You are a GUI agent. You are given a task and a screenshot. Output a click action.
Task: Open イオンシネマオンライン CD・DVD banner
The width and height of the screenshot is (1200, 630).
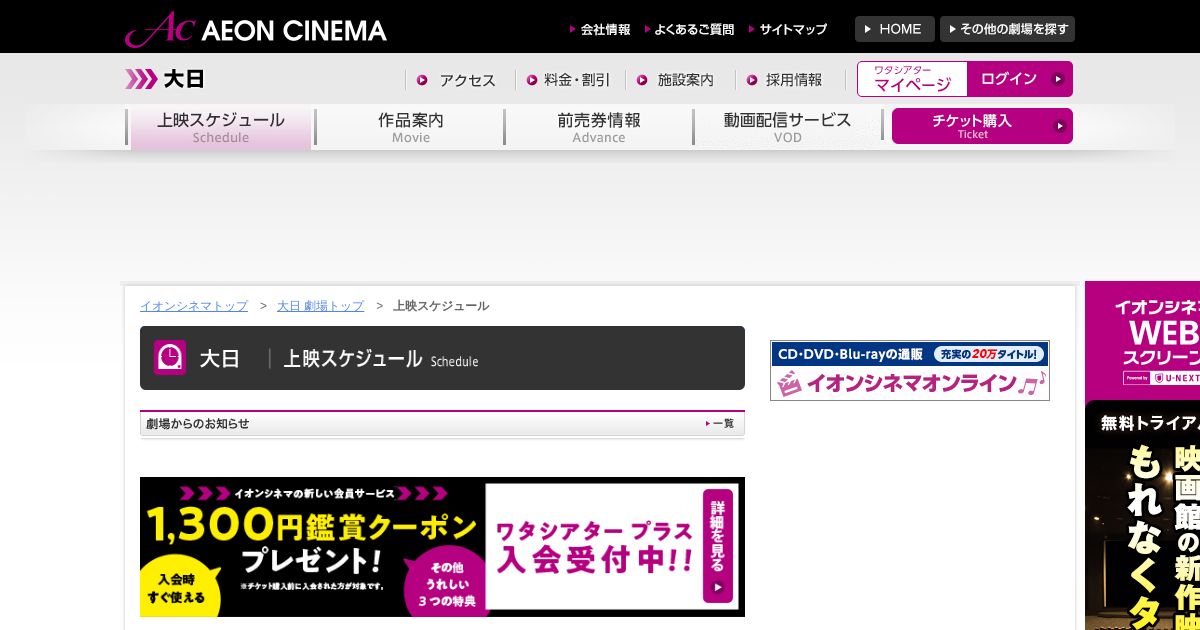click(x=910, y=370)
